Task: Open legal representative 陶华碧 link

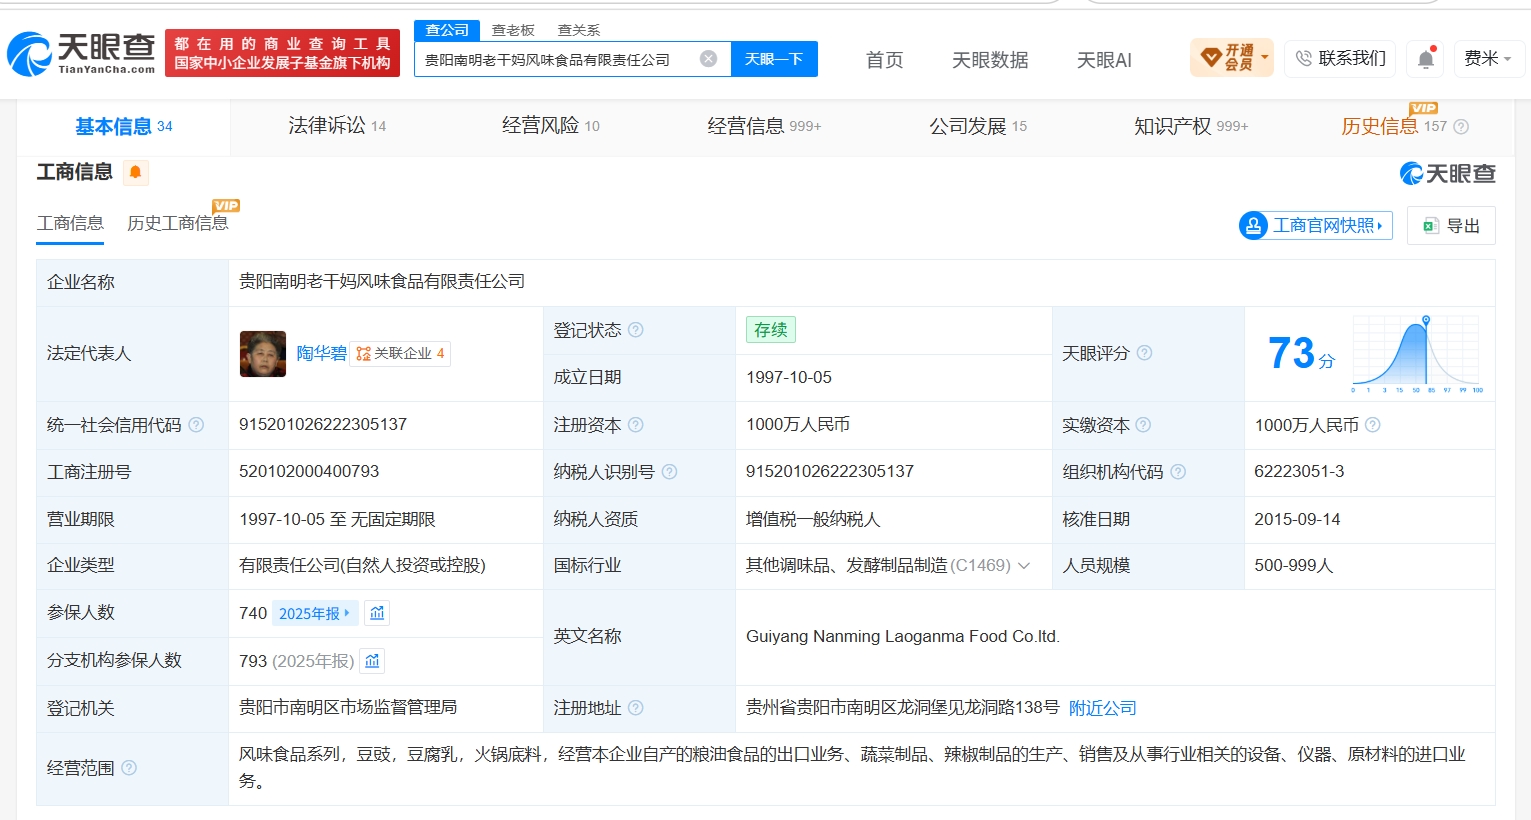Action: click(x=321, y=353)
